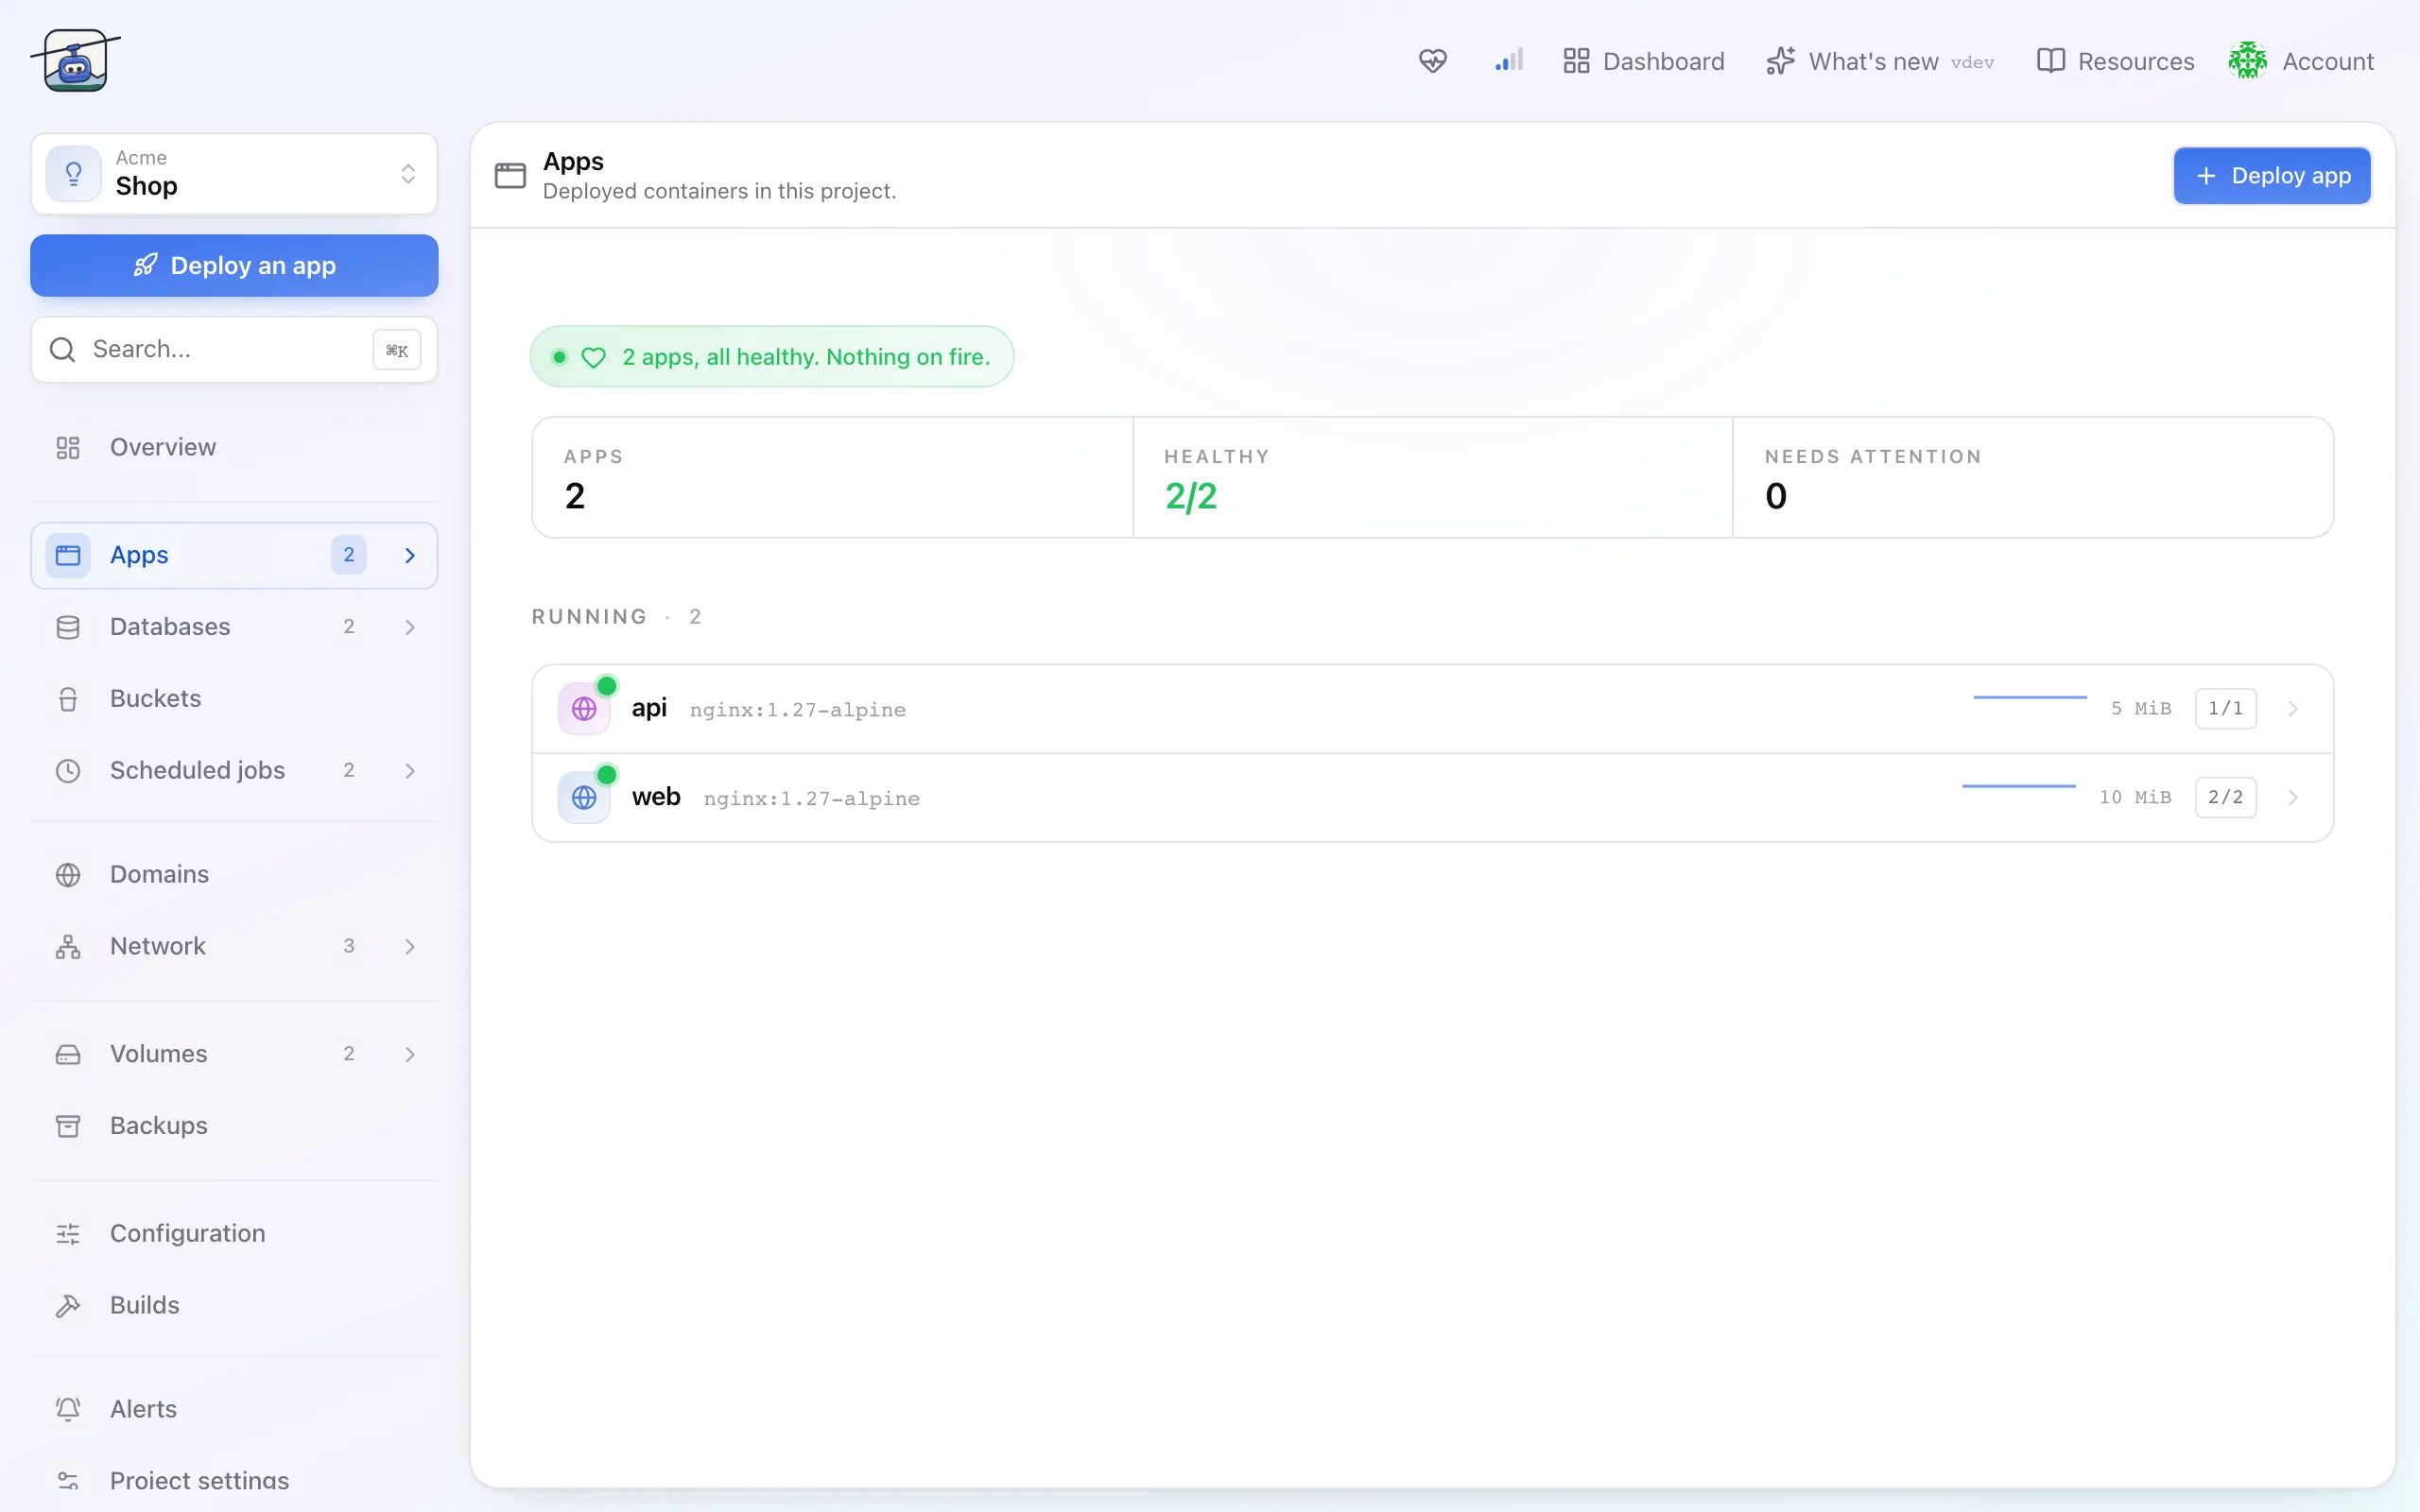Click the Builds hammer icon
Viewport: 2420px width, 1512px height.
click(68, 1305)
